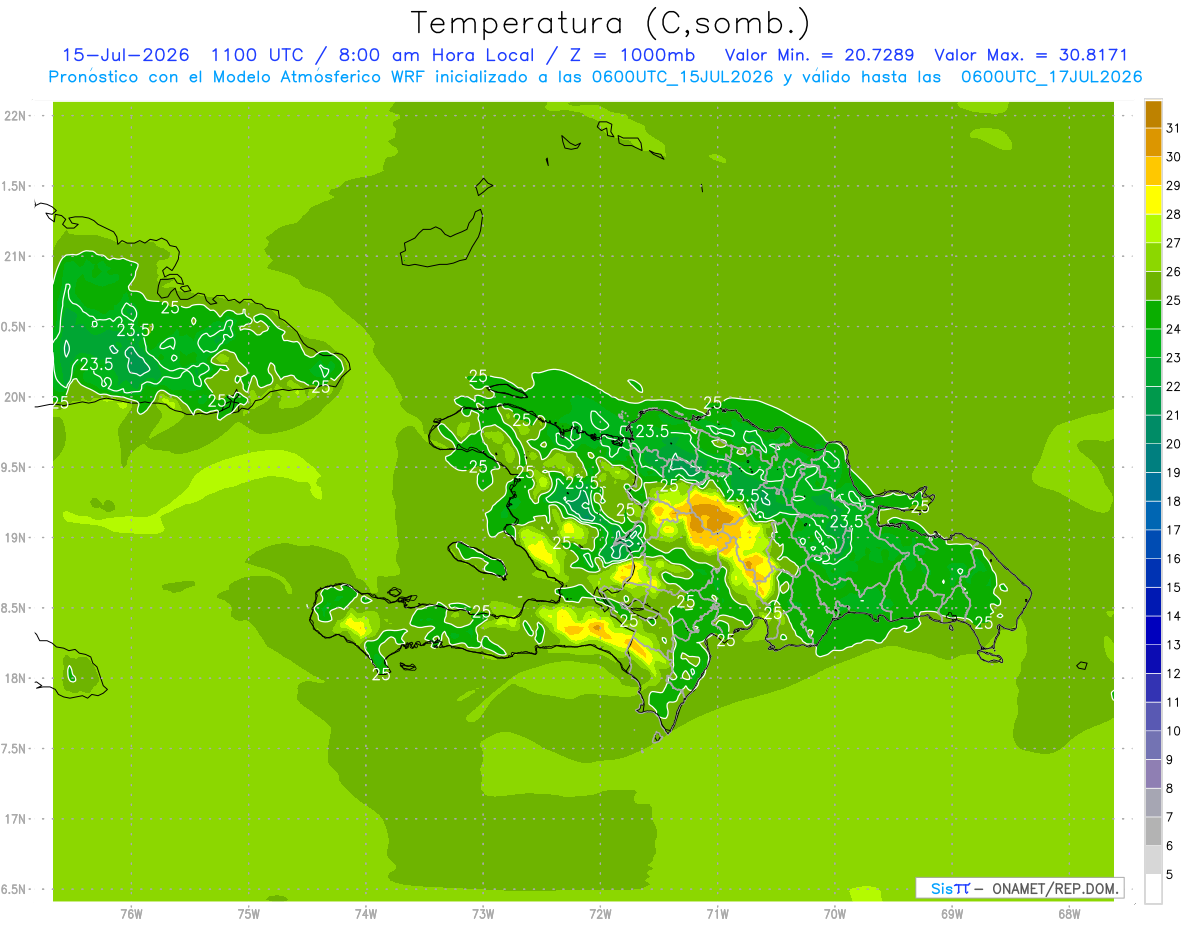This screenshot has height=927, width=1200.
Task: Click the '1100 UTC' time label
Action: [257, 55]
